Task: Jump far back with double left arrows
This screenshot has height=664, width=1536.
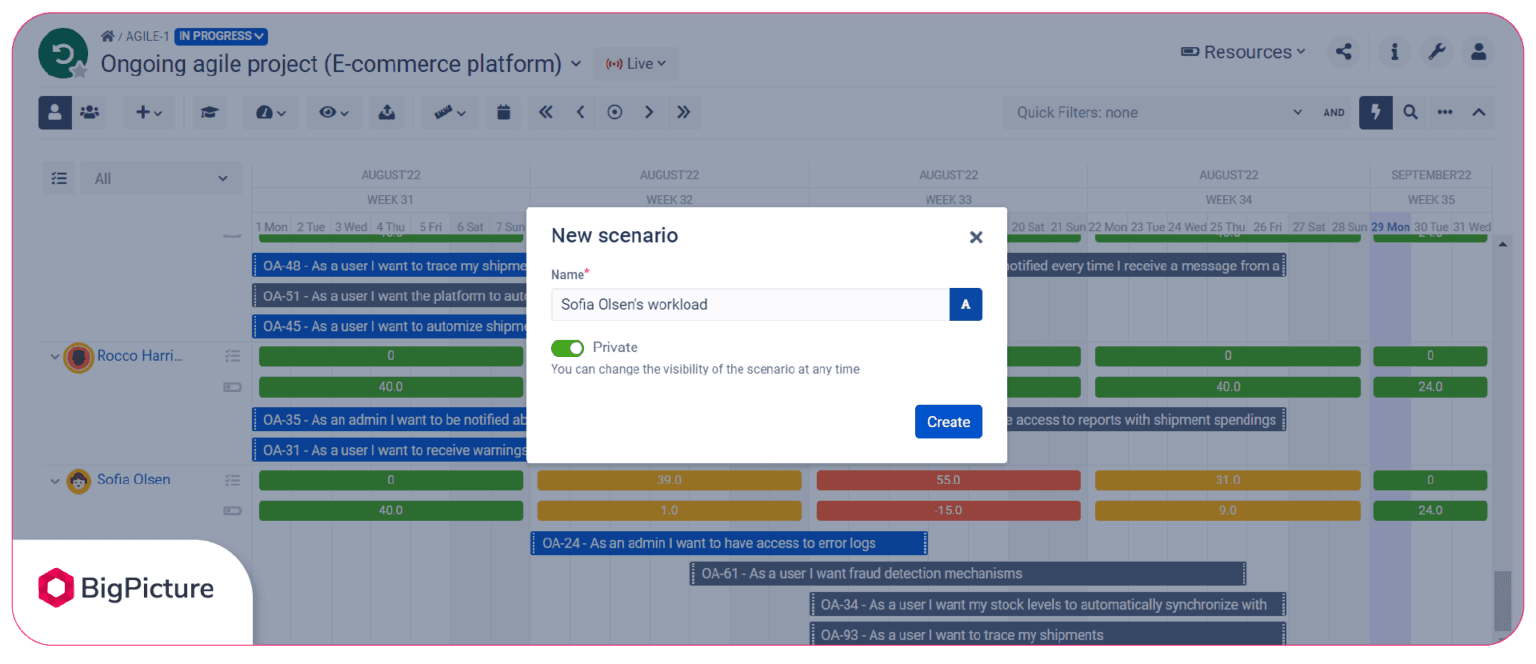Action: (x=545, y=112)
